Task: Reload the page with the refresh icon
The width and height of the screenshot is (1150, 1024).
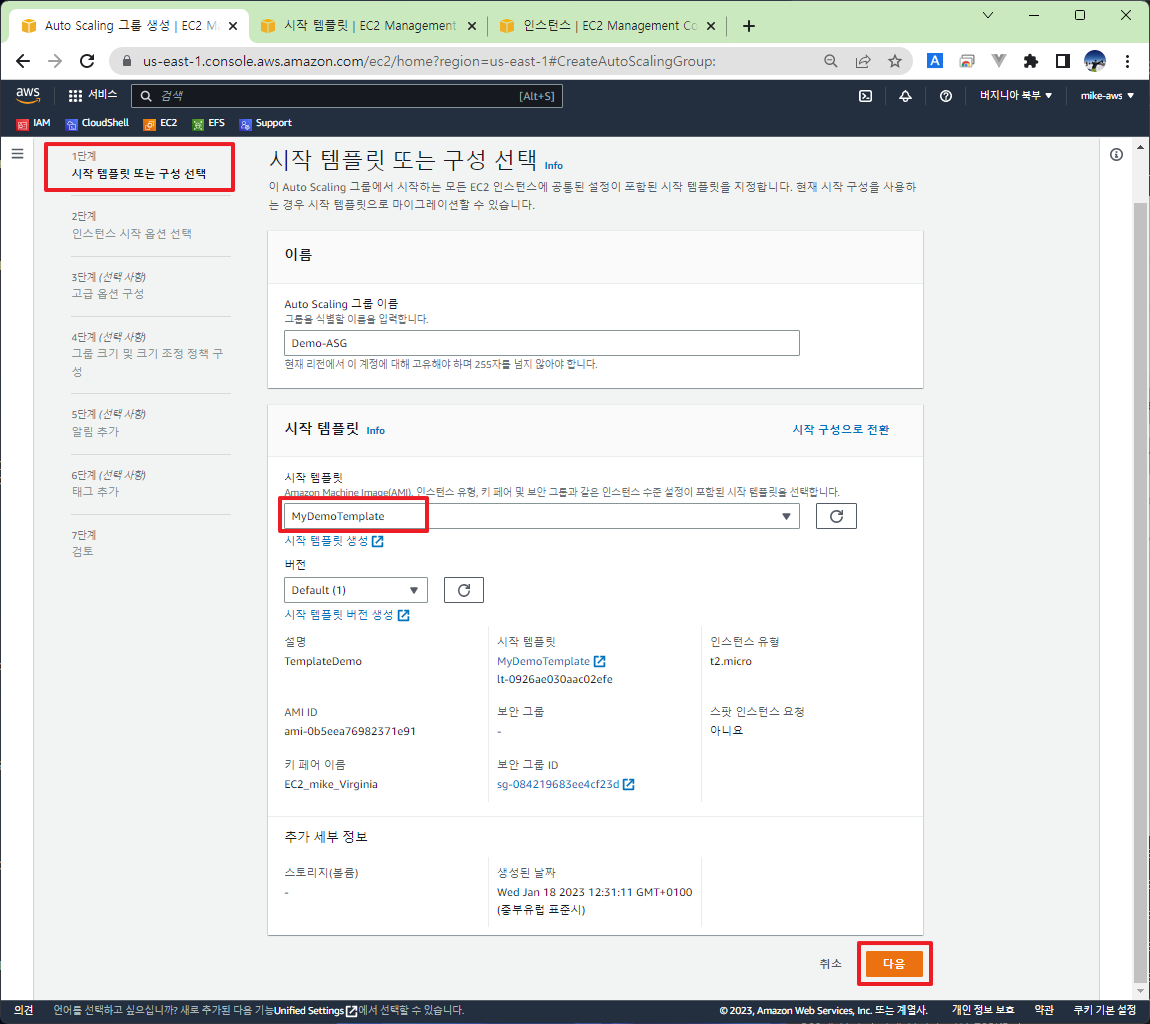Action: [87, 61]
